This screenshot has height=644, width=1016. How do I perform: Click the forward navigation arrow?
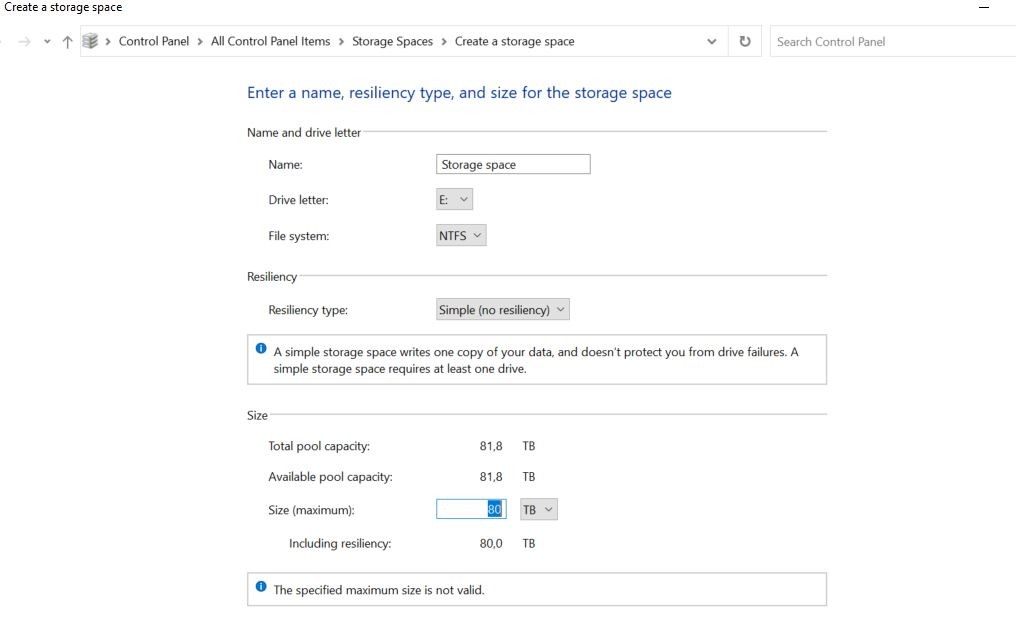[25, 42]
